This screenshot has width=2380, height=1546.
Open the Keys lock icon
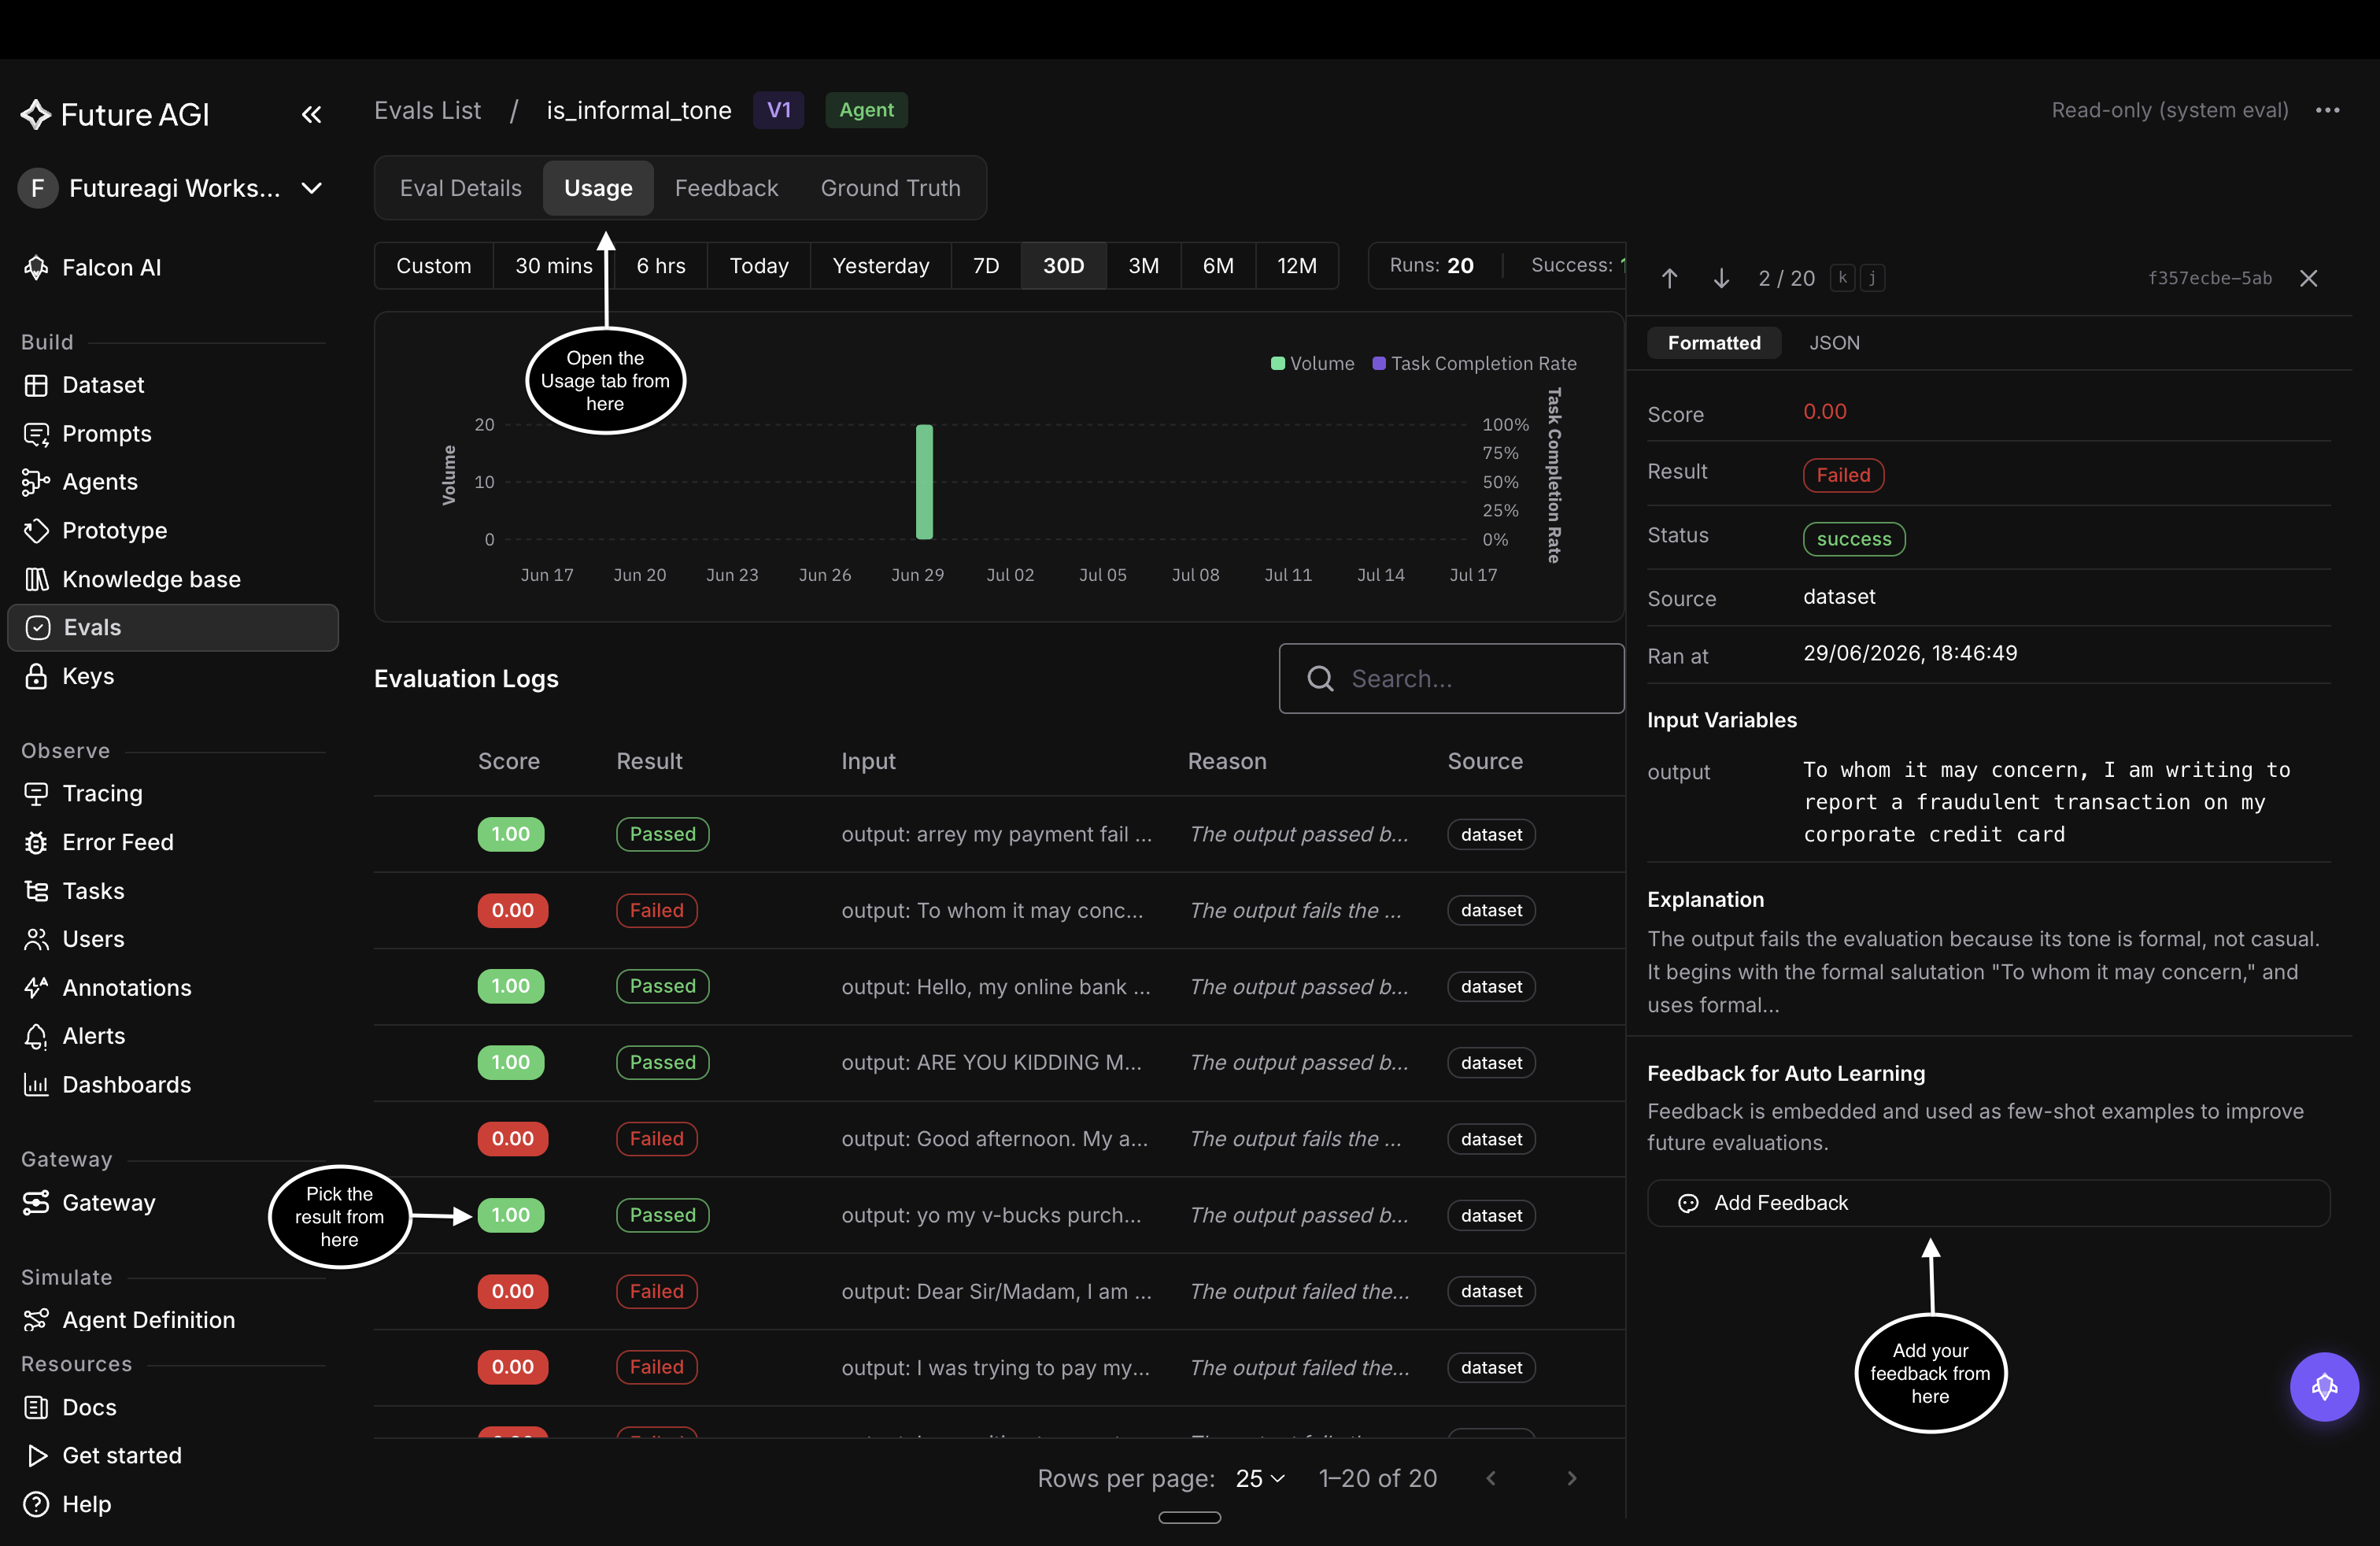(36, 676)
